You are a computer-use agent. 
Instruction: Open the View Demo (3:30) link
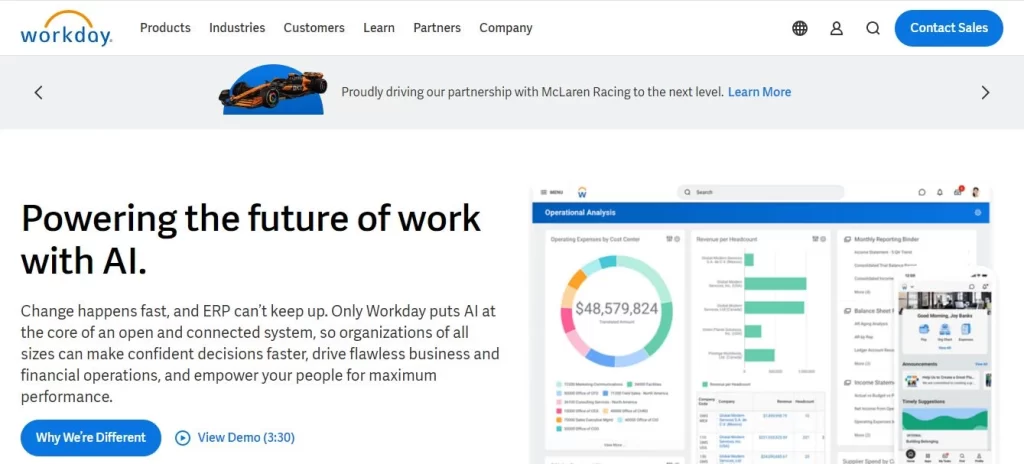coord(236,437)
